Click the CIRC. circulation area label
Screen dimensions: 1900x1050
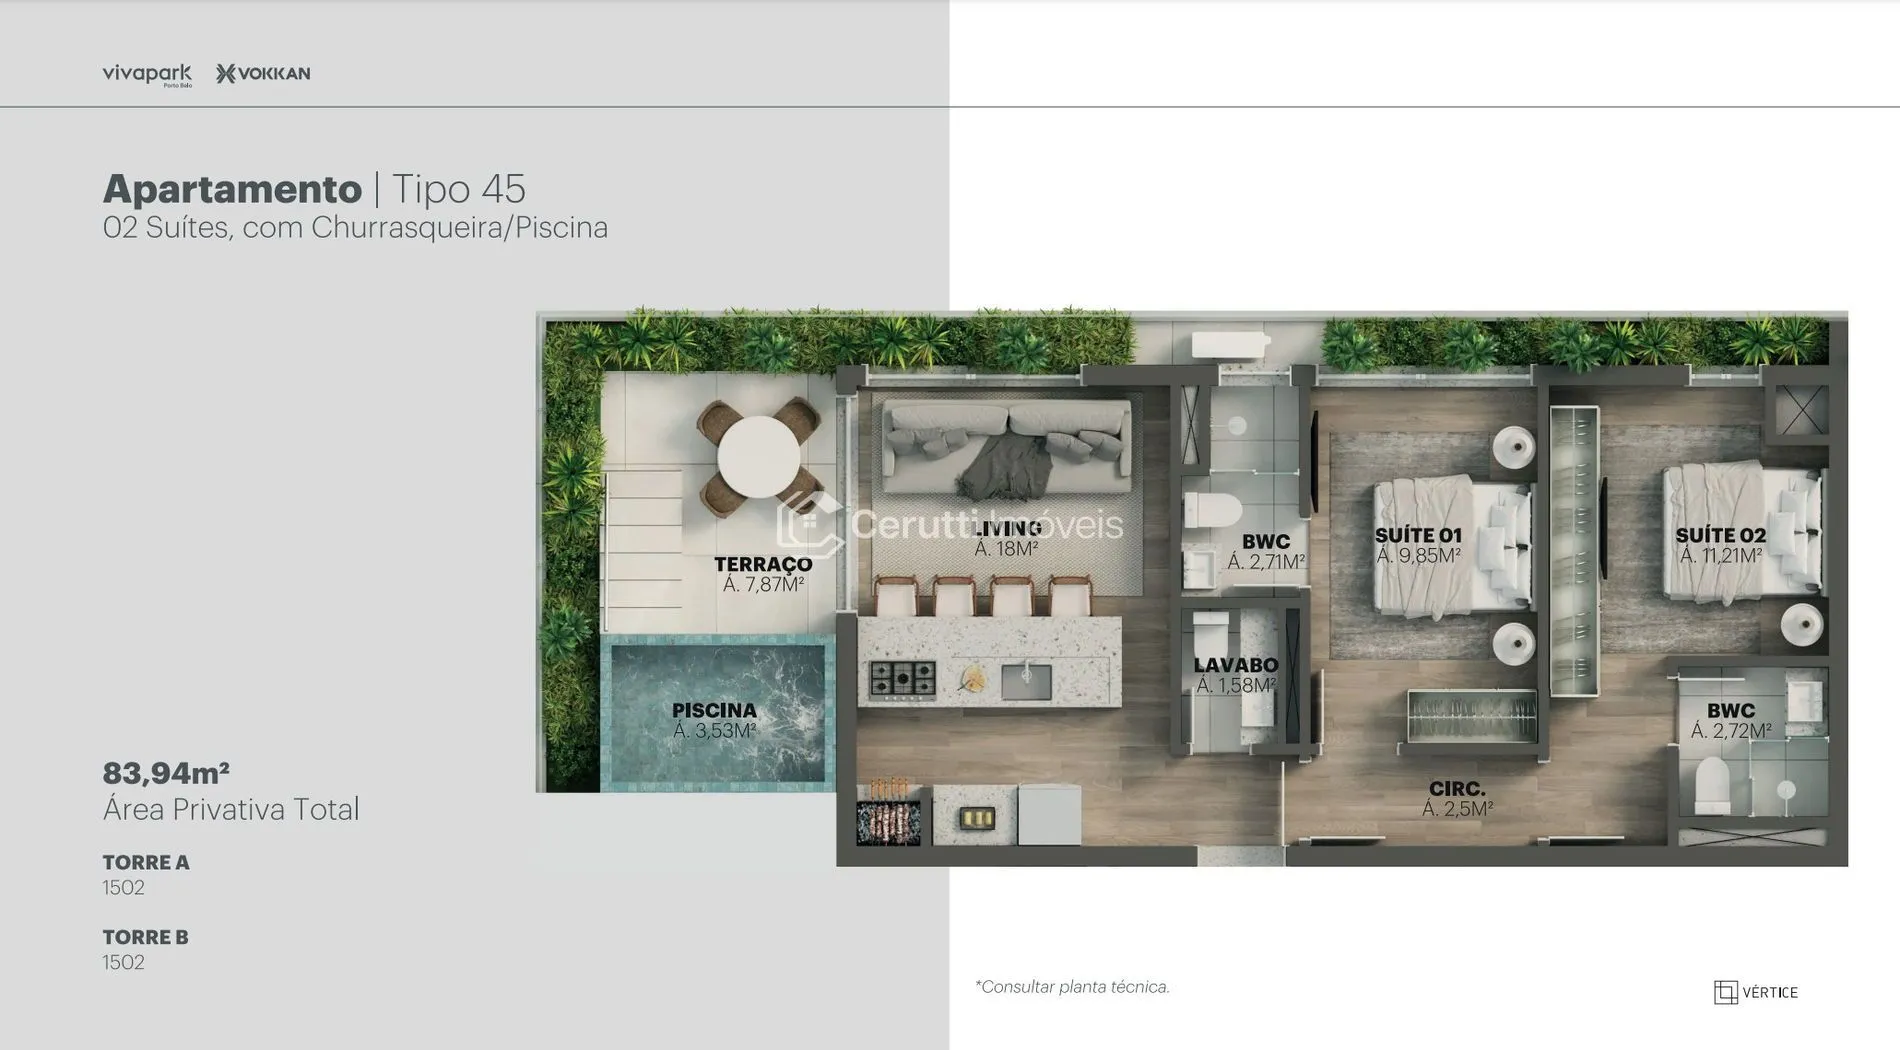click(1457, 789)
